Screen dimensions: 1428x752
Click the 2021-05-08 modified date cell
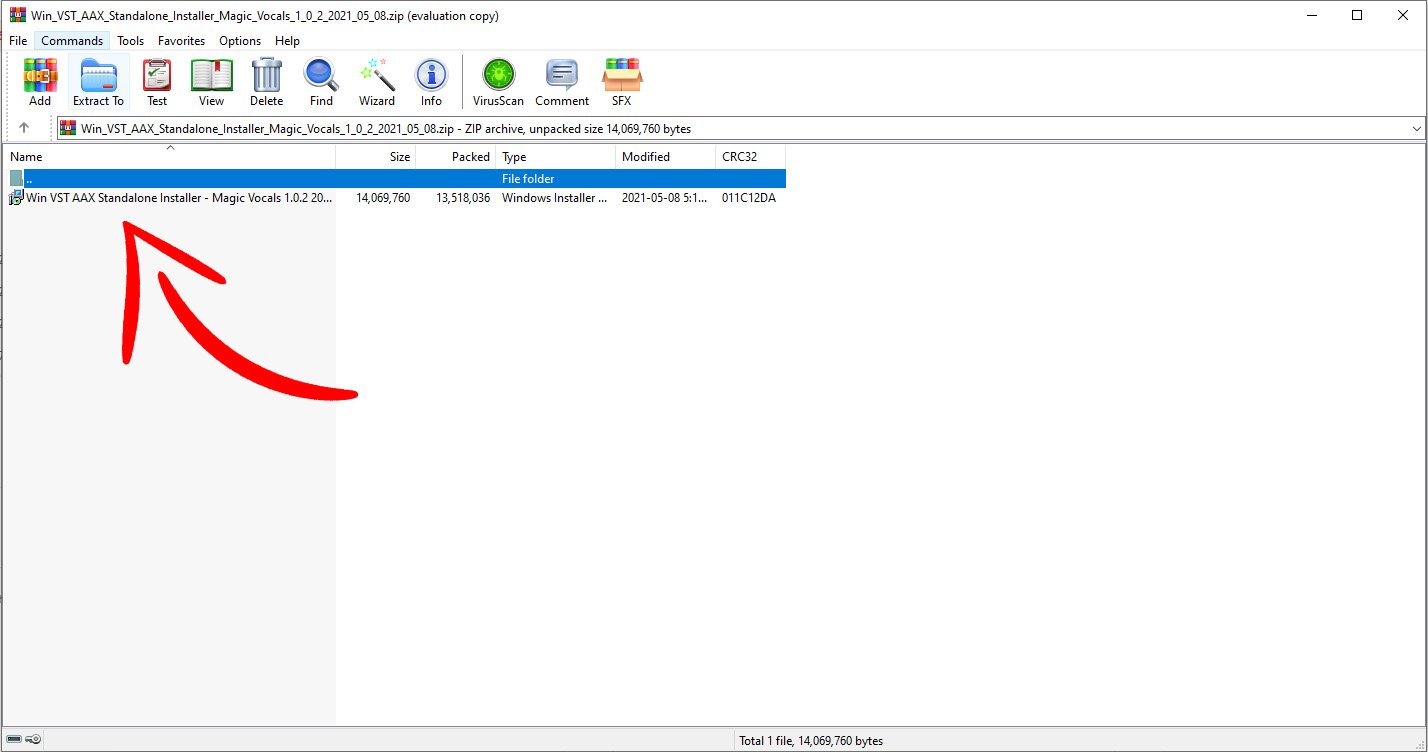(663, 198)
